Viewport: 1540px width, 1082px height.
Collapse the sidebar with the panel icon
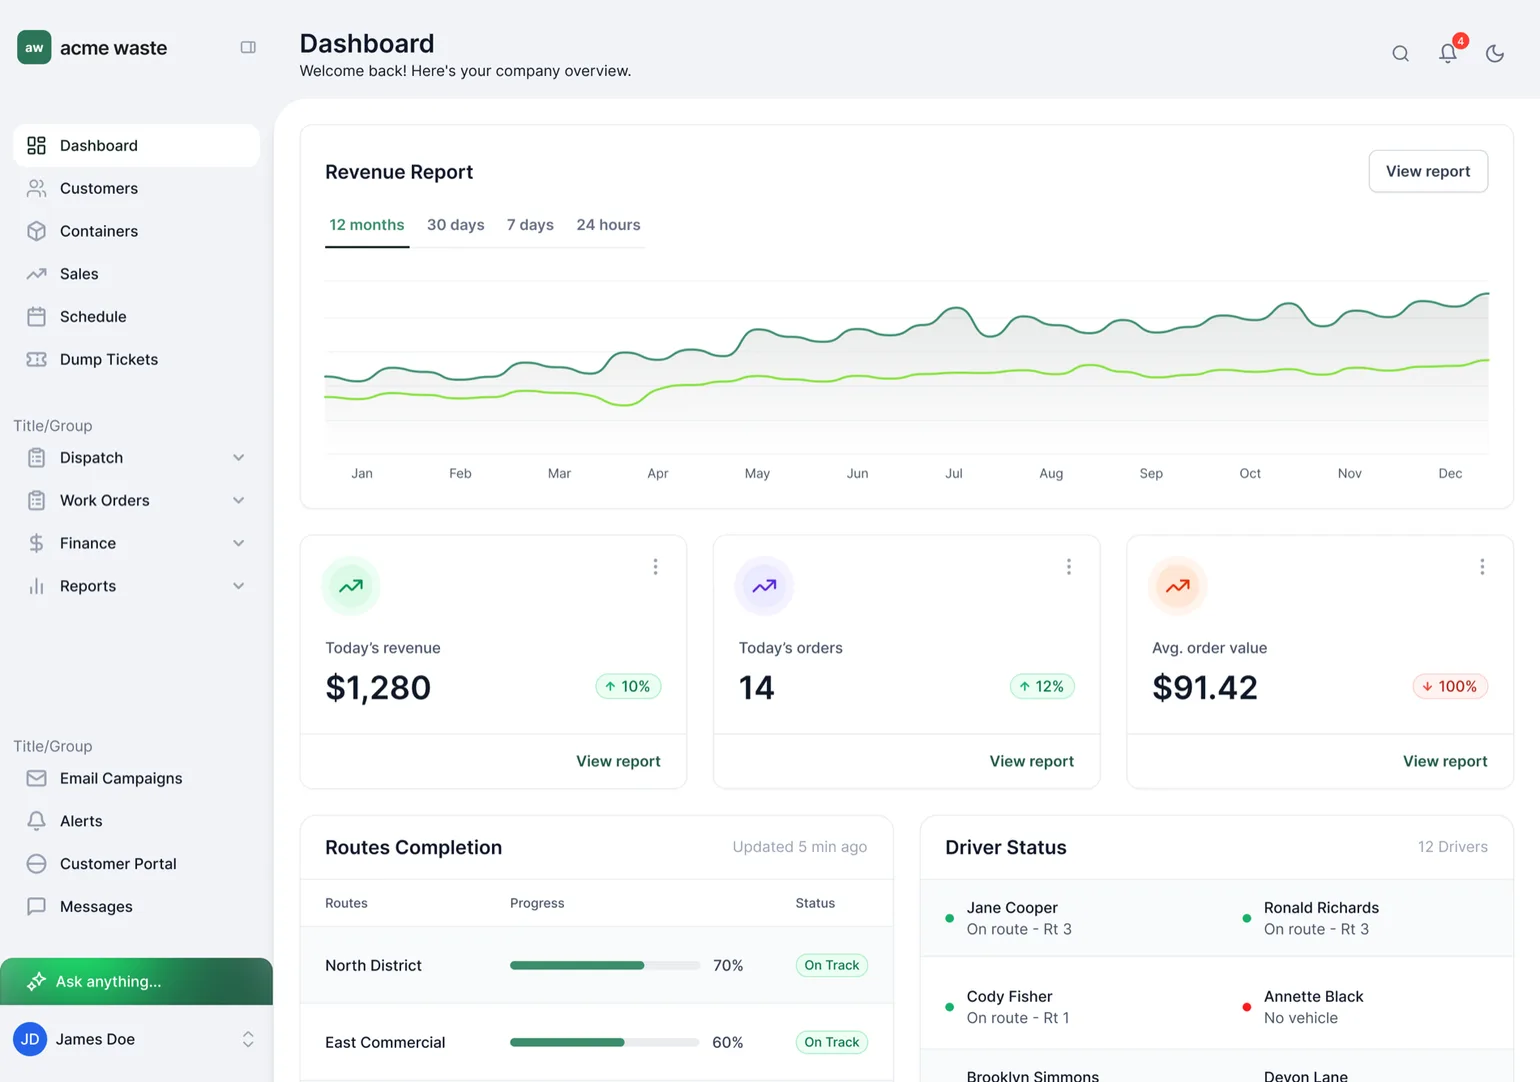tap(248, 47)
